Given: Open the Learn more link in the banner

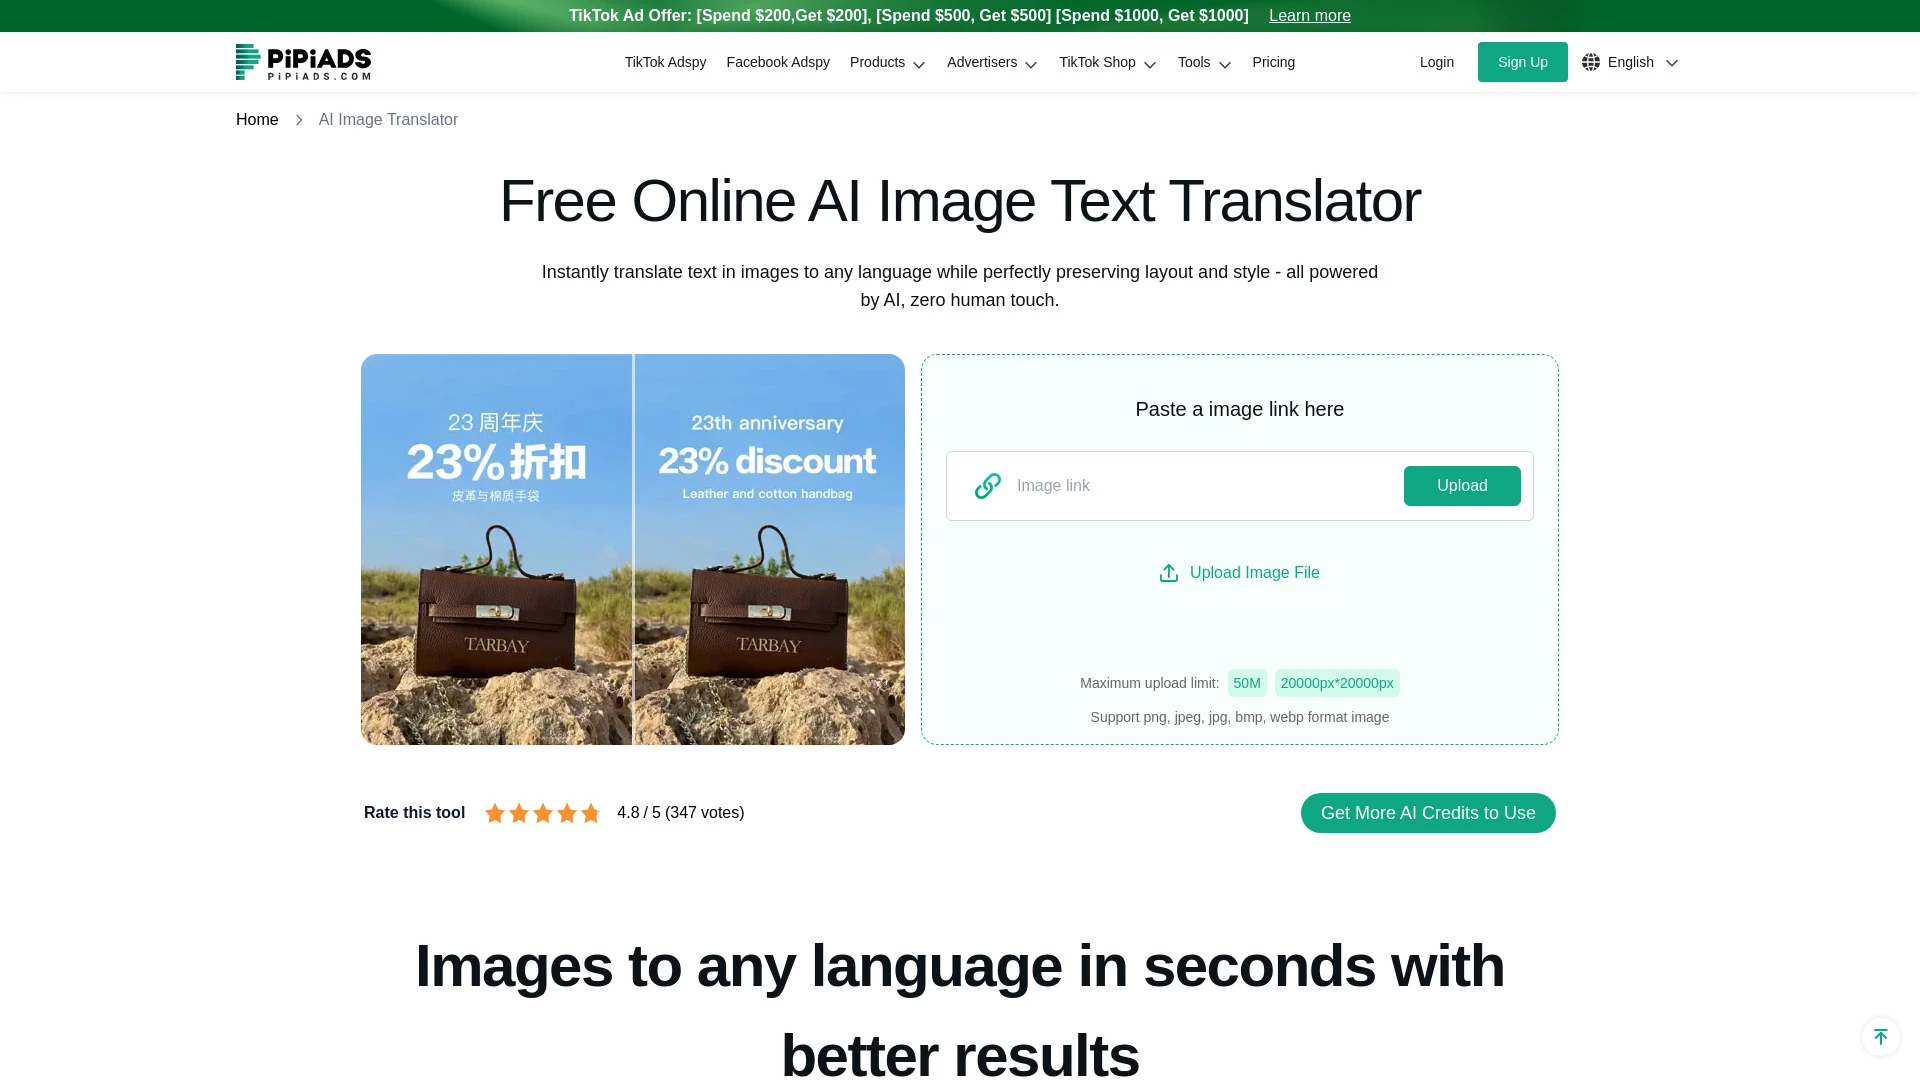Looking at the screenshot, I should 1309,15.
